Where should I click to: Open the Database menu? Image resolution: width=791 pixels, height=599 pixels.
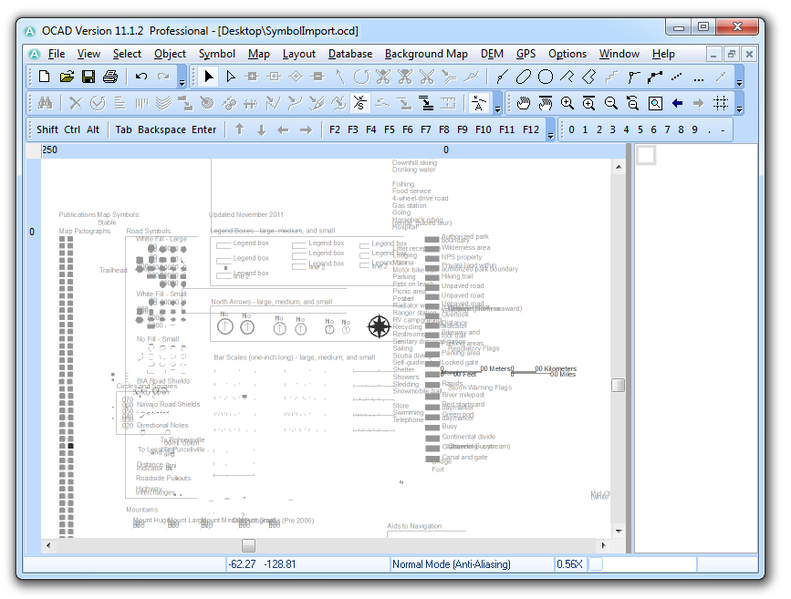tap(350, 54)
